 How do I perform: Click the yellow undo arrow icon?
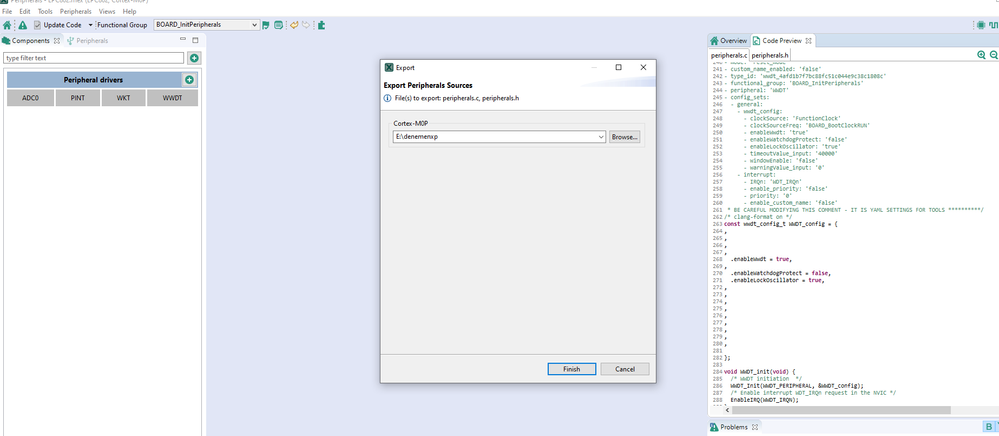[294, 25]
